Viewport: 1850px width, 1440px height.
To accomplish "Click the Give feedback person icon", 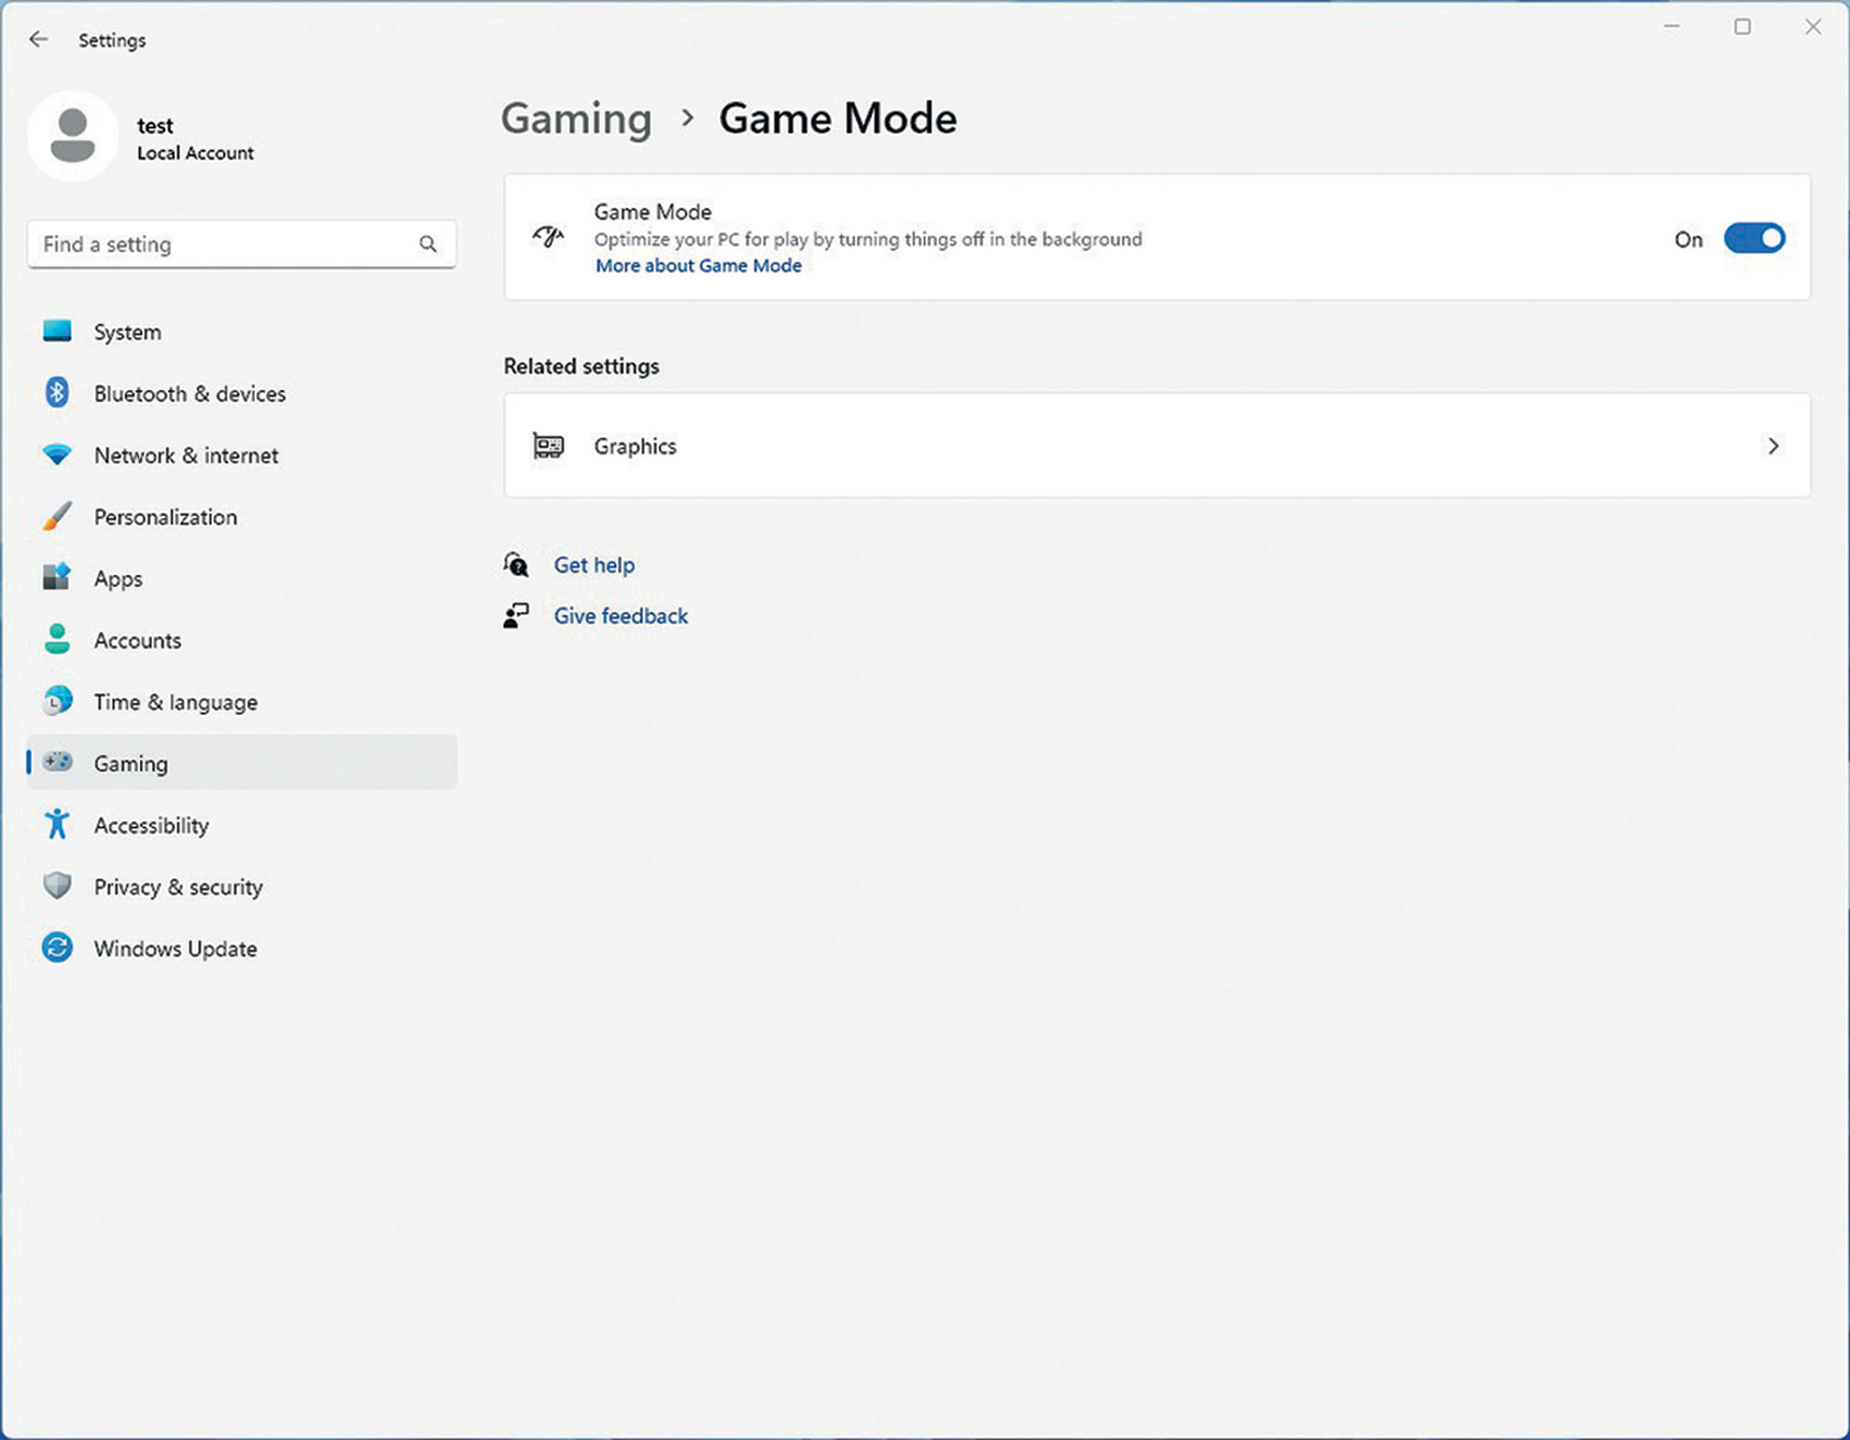I will click(516, 616).
